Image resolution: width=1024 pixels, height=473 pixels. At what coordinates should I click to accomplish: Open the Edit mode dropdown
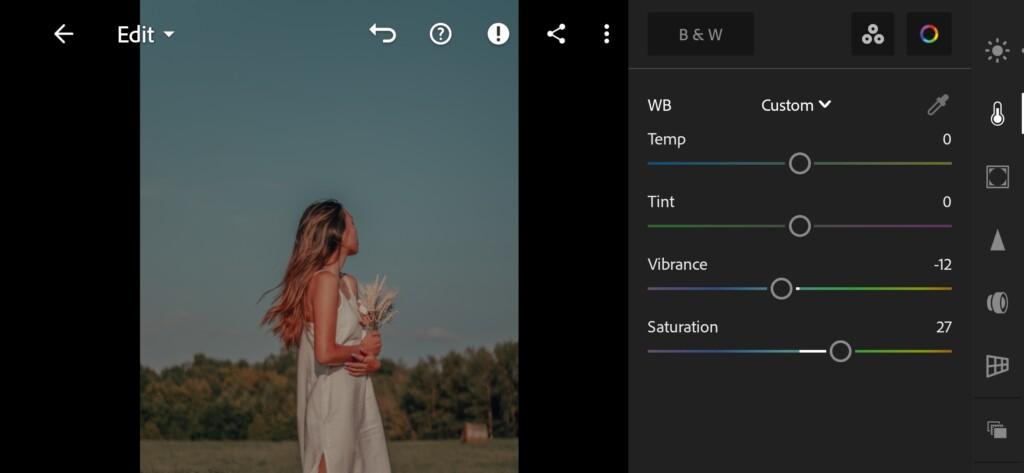146,34
